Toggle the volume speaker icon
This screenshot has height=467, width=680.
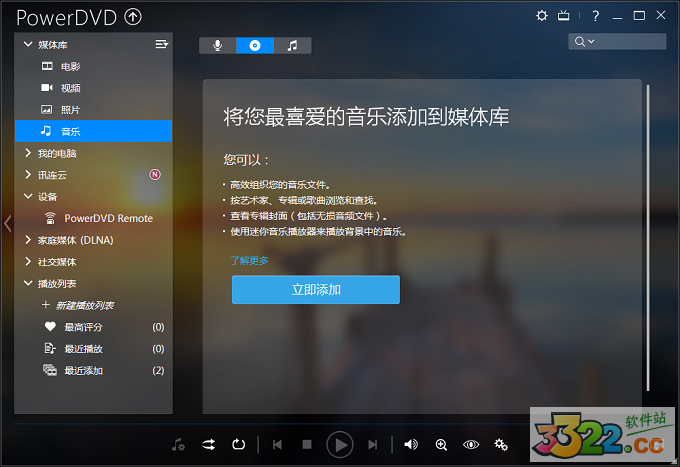[x=411, y=444]
